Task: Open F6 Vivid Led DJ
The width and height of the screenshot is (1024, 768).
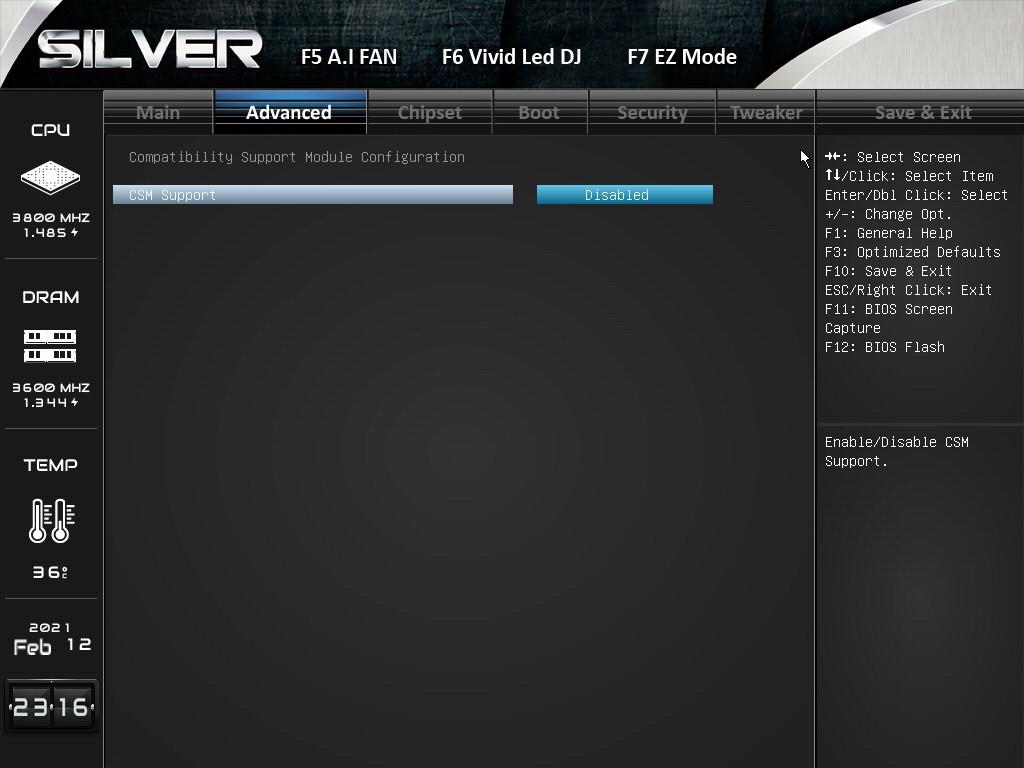Action: (x=511, y=57)
